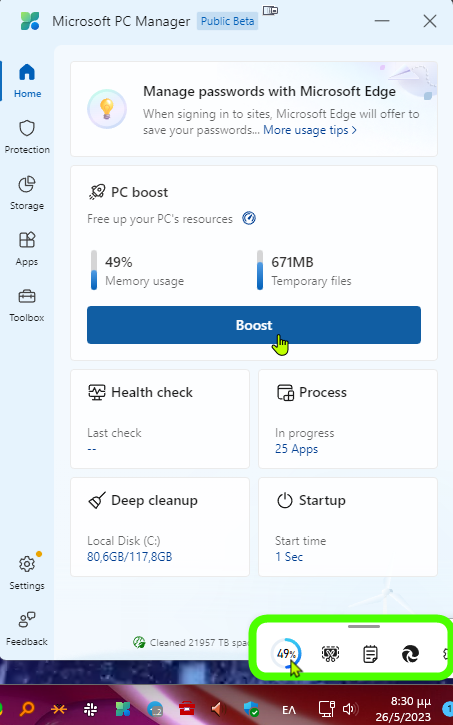The height and width of the screenshot is (725, 453).
Task: Launch Edge from the mini toolbar
Action: [410, 654]
